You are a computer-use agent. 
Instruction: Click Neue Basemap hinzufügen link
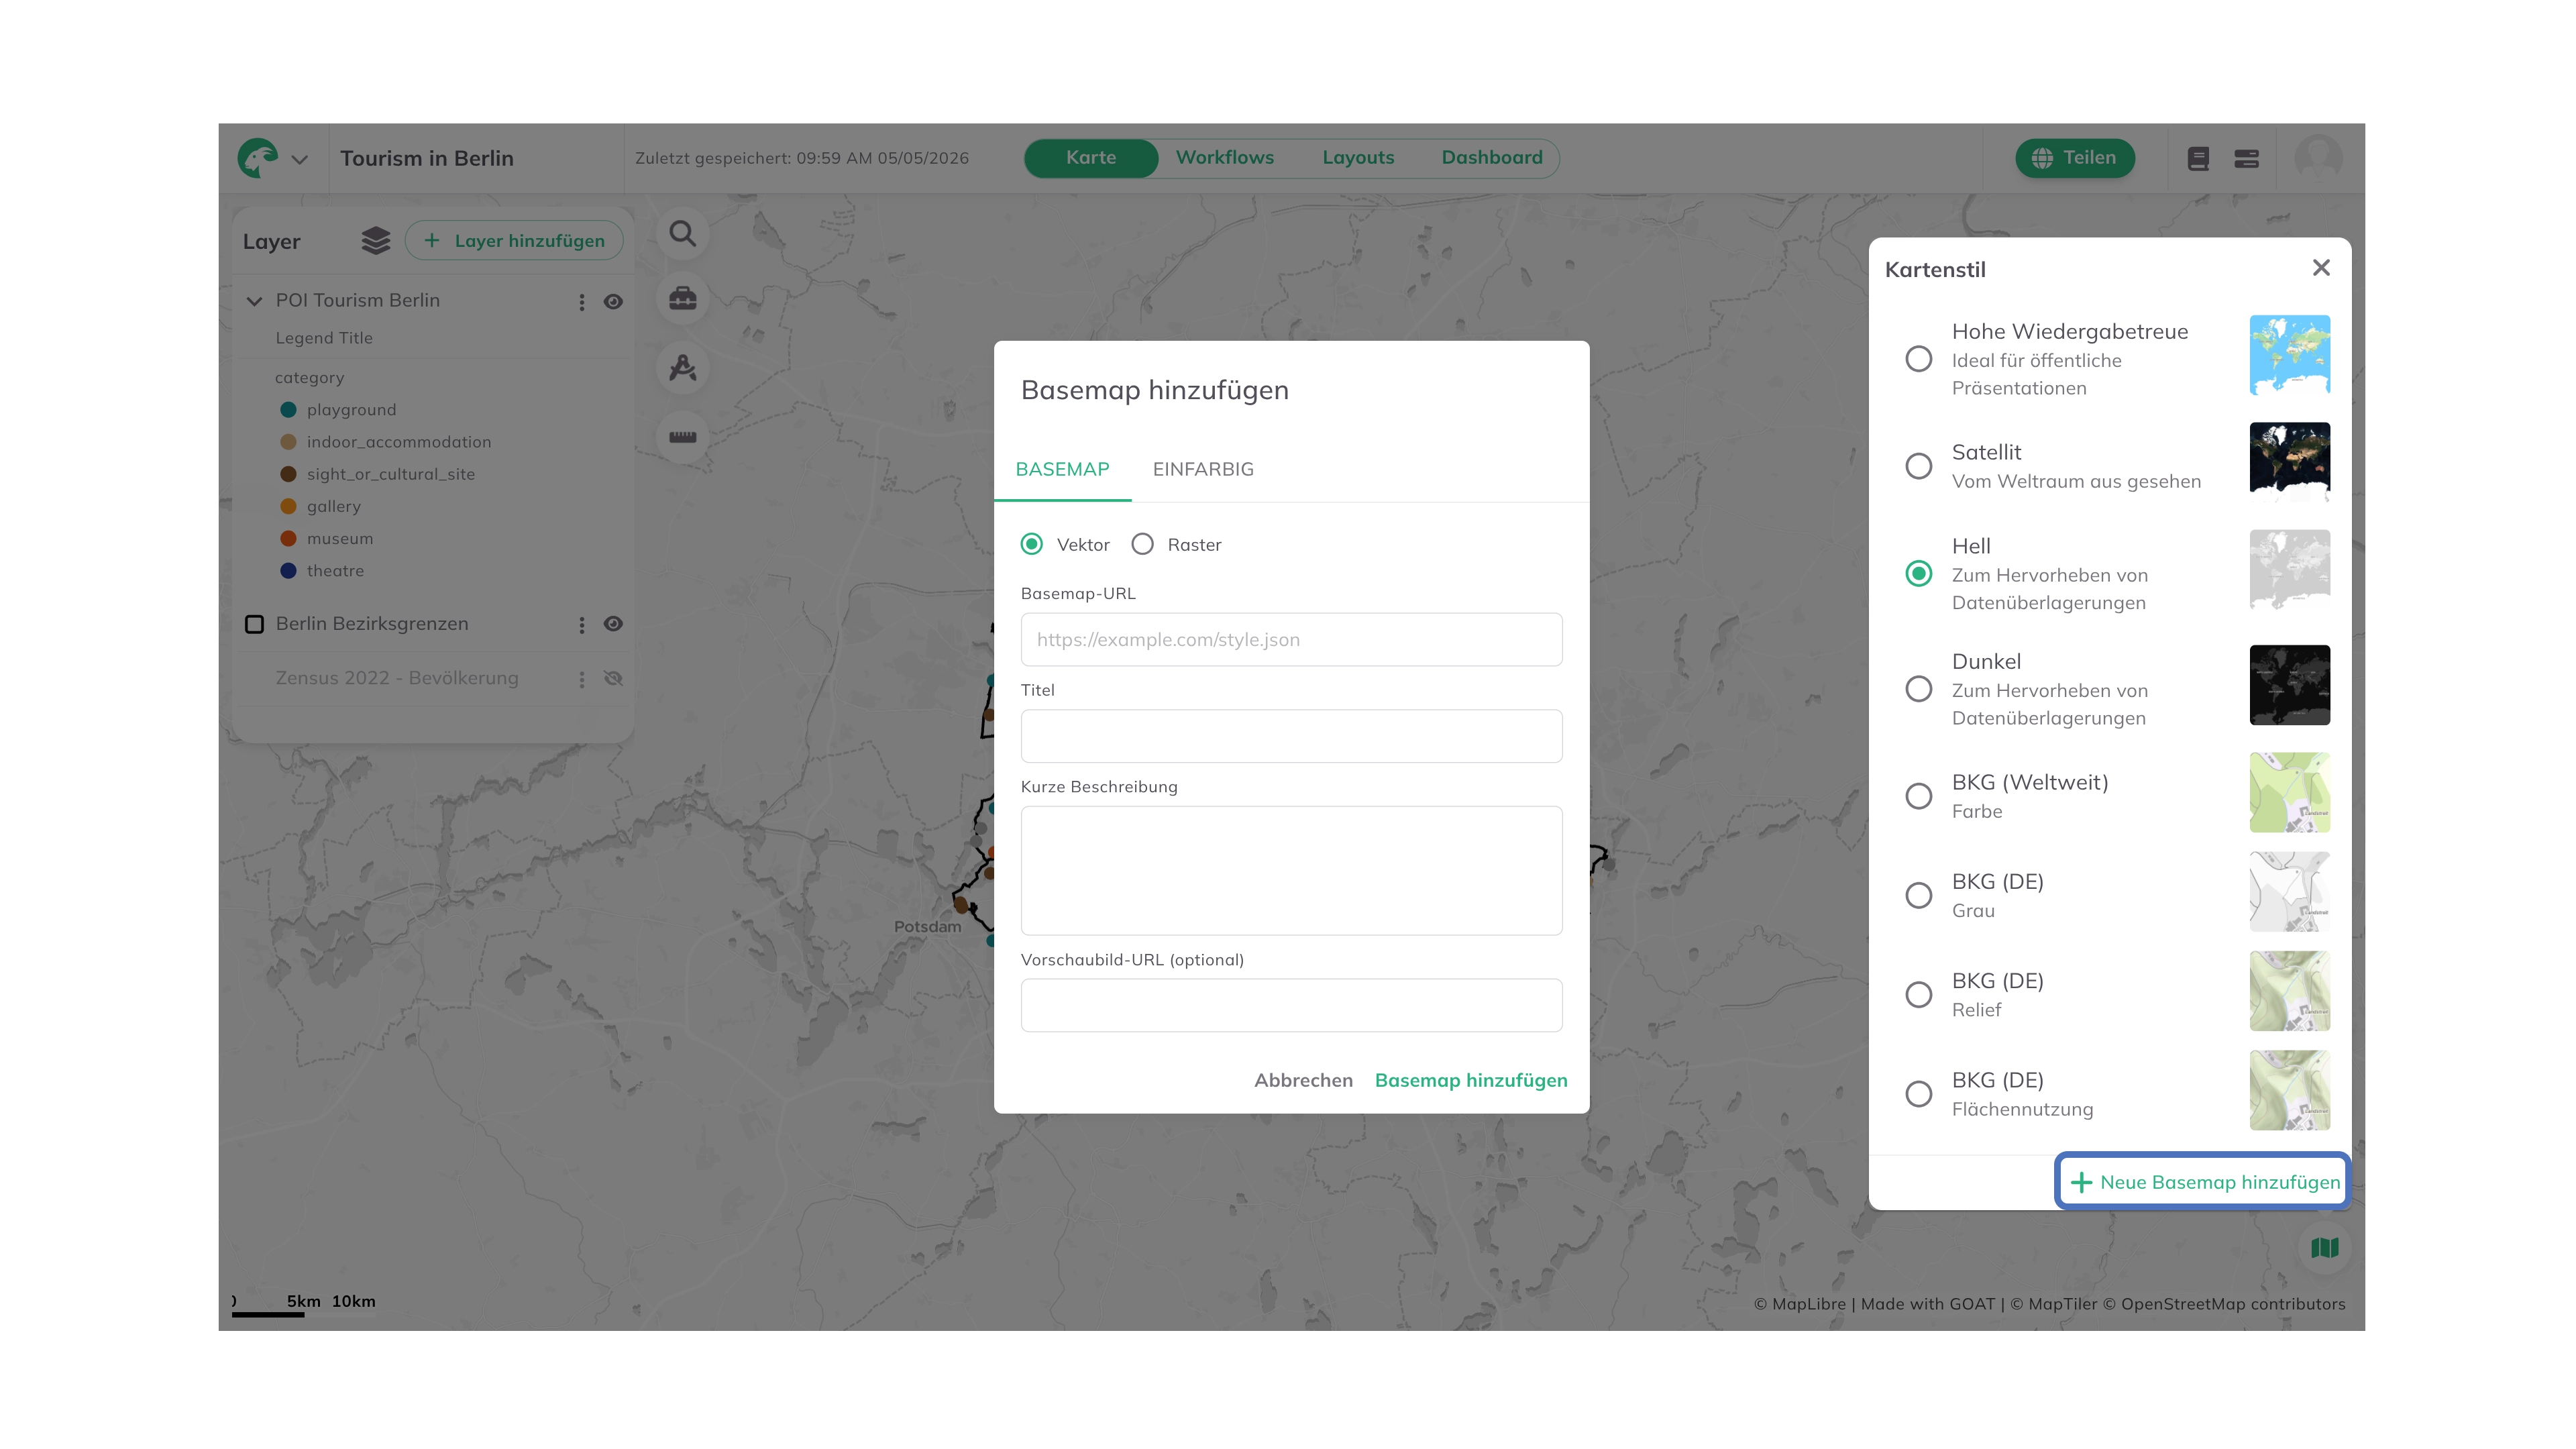point(2204,1182)
